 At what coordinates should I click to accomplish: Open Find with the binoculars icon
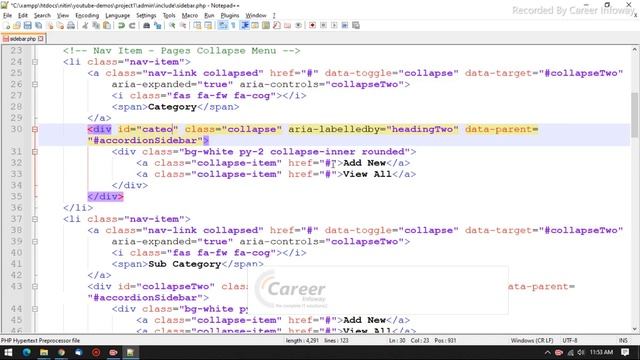[x=147, y=25]
